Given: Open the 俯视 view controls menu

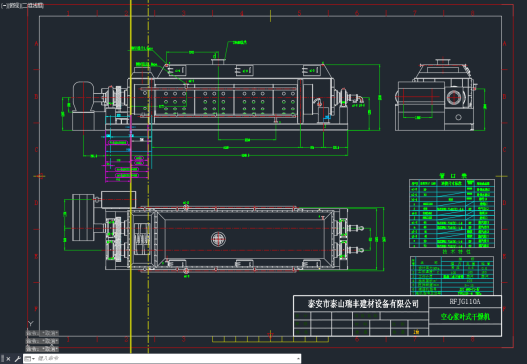Looking at the screenshot, I should coord(14,5).
